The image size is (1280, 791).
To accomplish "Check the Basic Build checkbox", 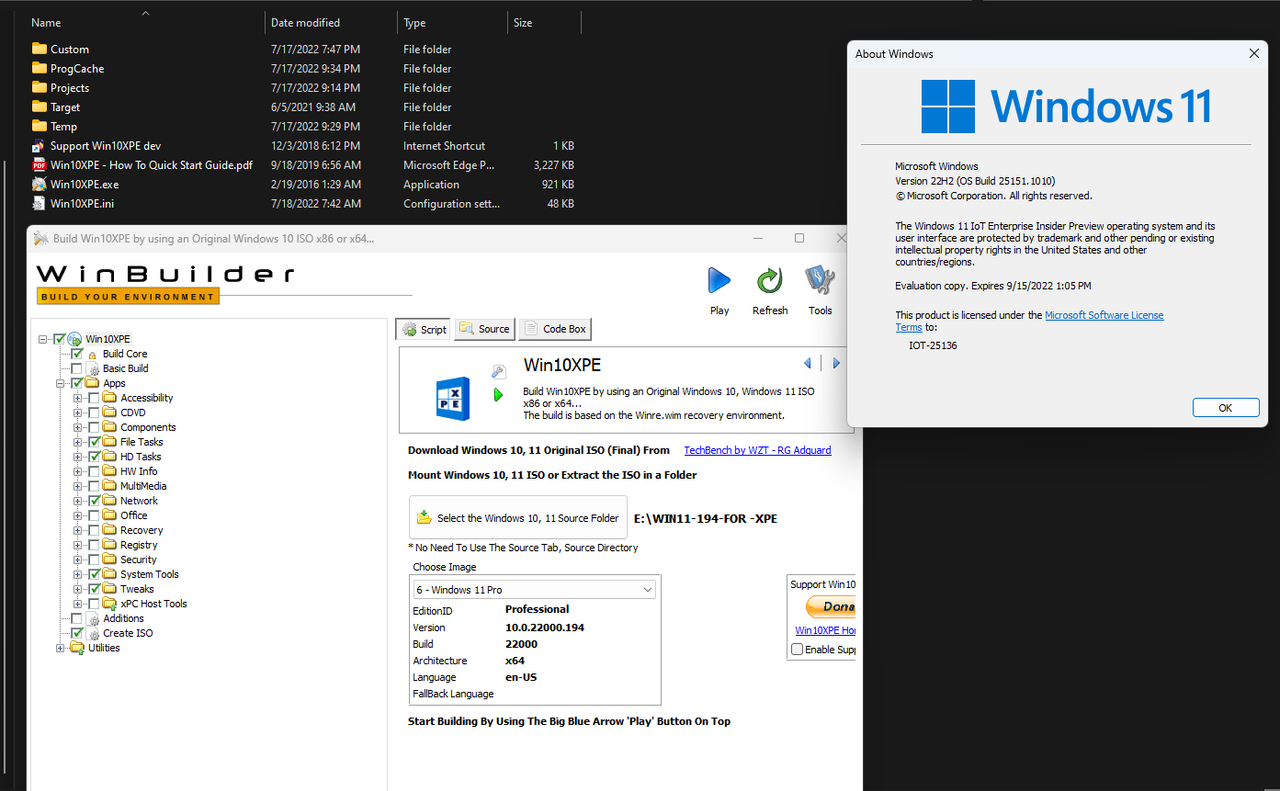I will pyautogui.click(x=77, y=368).
